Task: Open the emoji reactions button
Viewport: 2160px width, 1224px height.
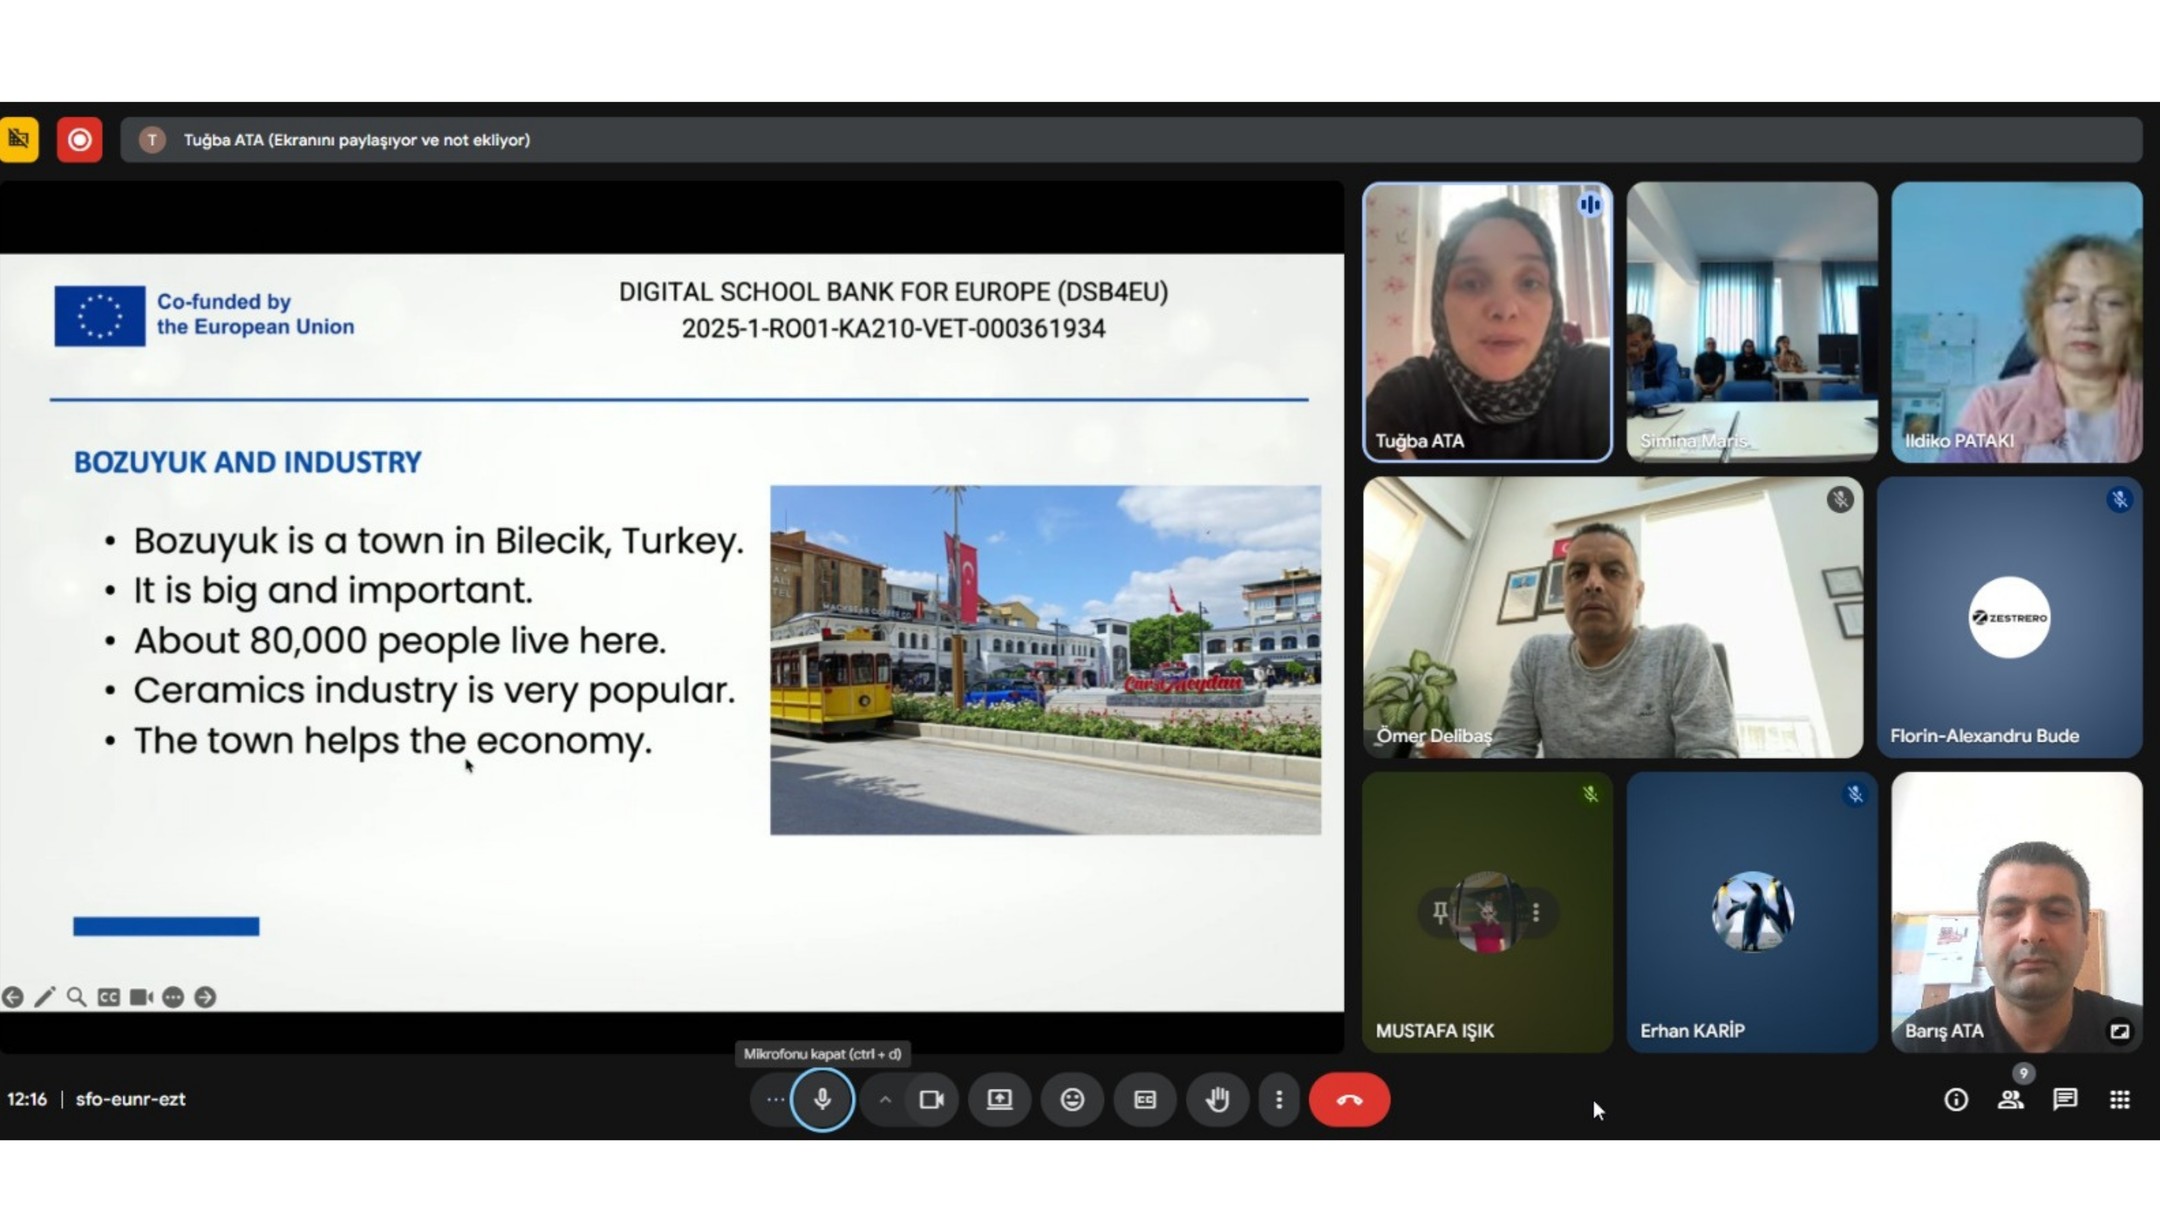Action: click(x=1072, y=1099)
